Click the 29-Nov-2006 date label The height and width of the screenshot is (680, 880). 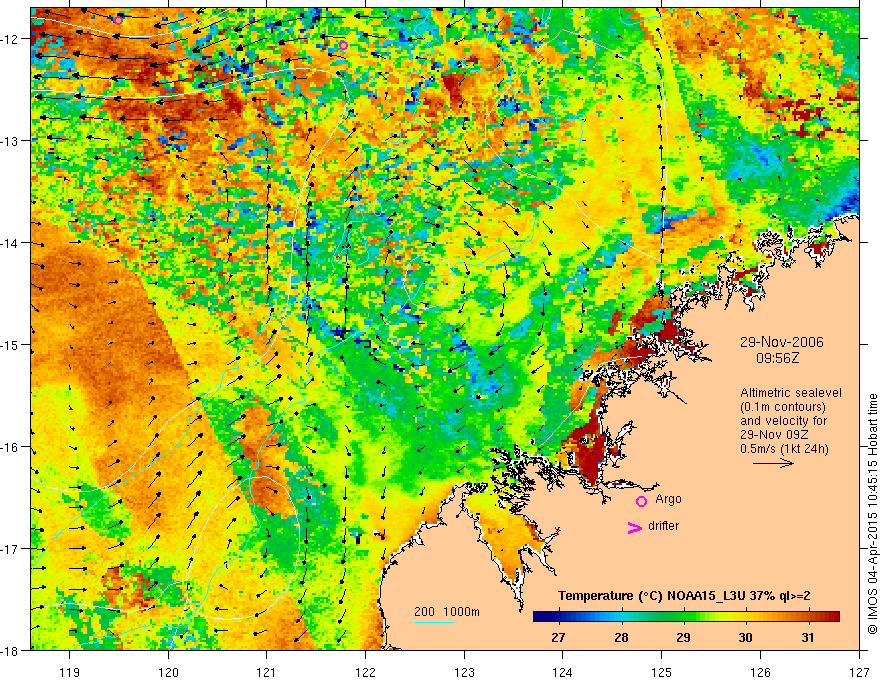[781, 342]
